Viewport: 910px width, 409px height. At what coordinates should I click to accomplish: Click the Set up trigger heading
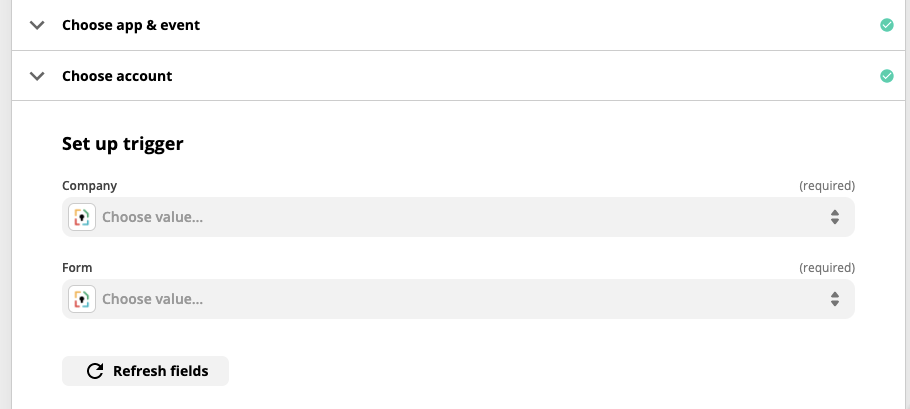(122, 144)
